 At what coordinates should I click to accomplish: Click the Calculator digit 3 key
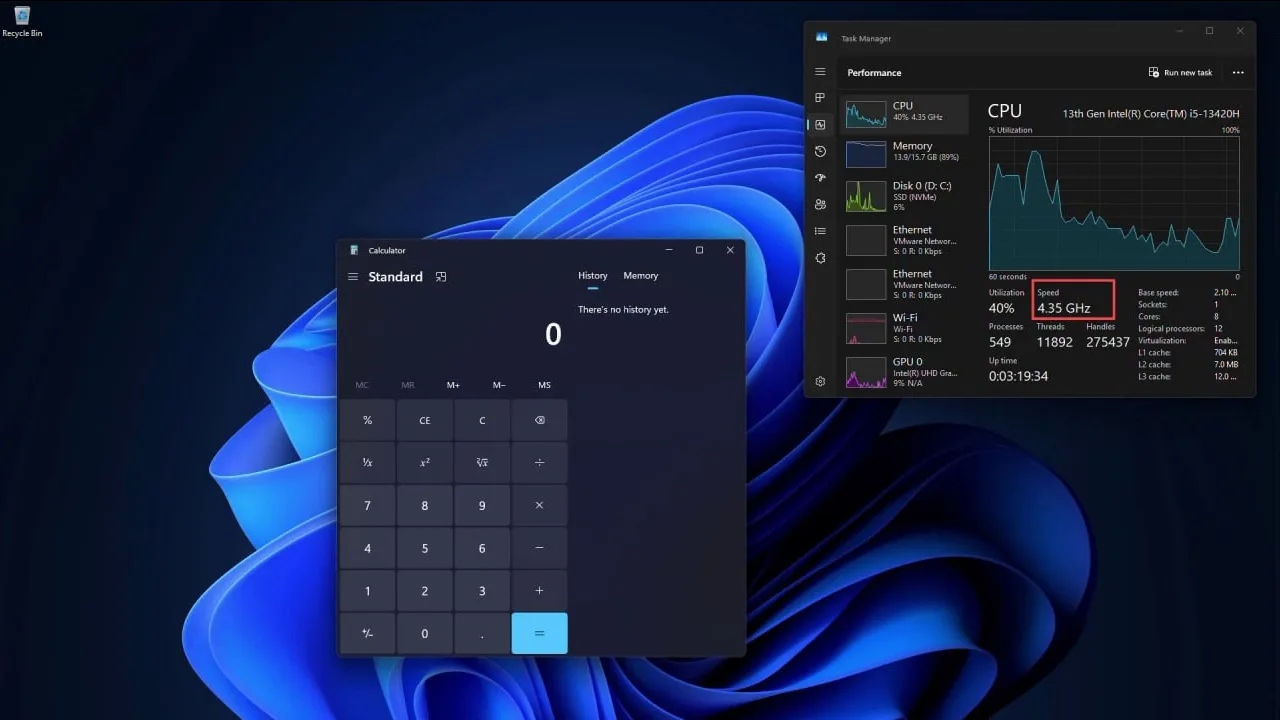click(x=482, y=591)
